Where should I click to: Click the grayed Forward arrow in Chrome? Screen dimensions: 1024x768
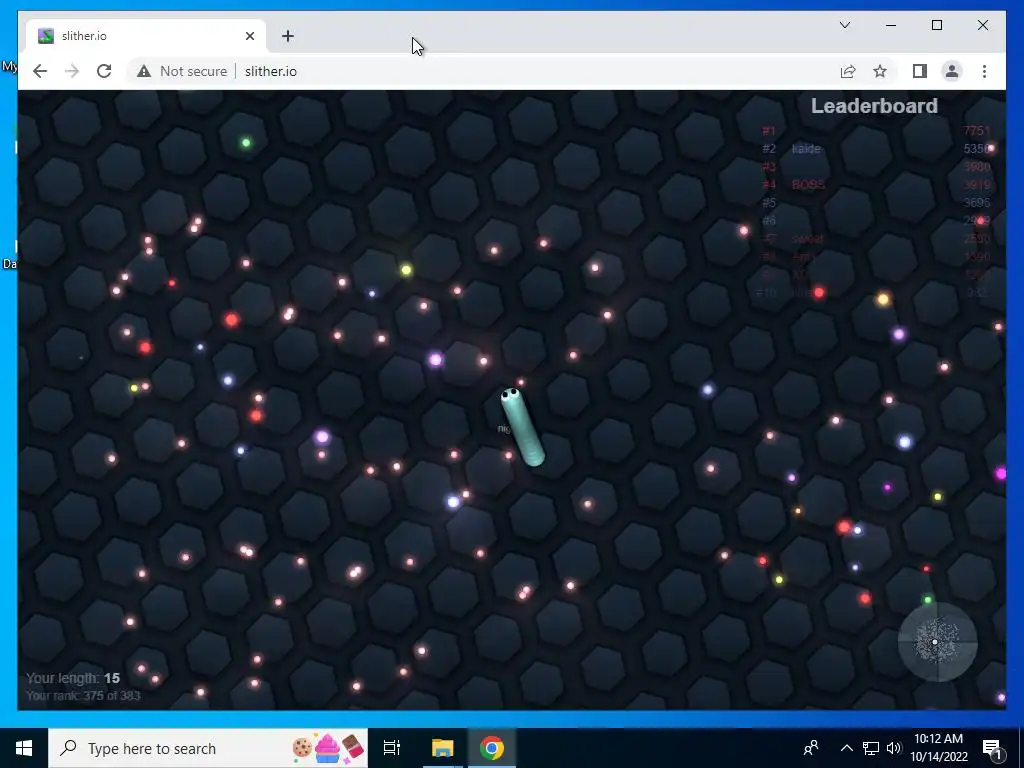click(72, 71)
